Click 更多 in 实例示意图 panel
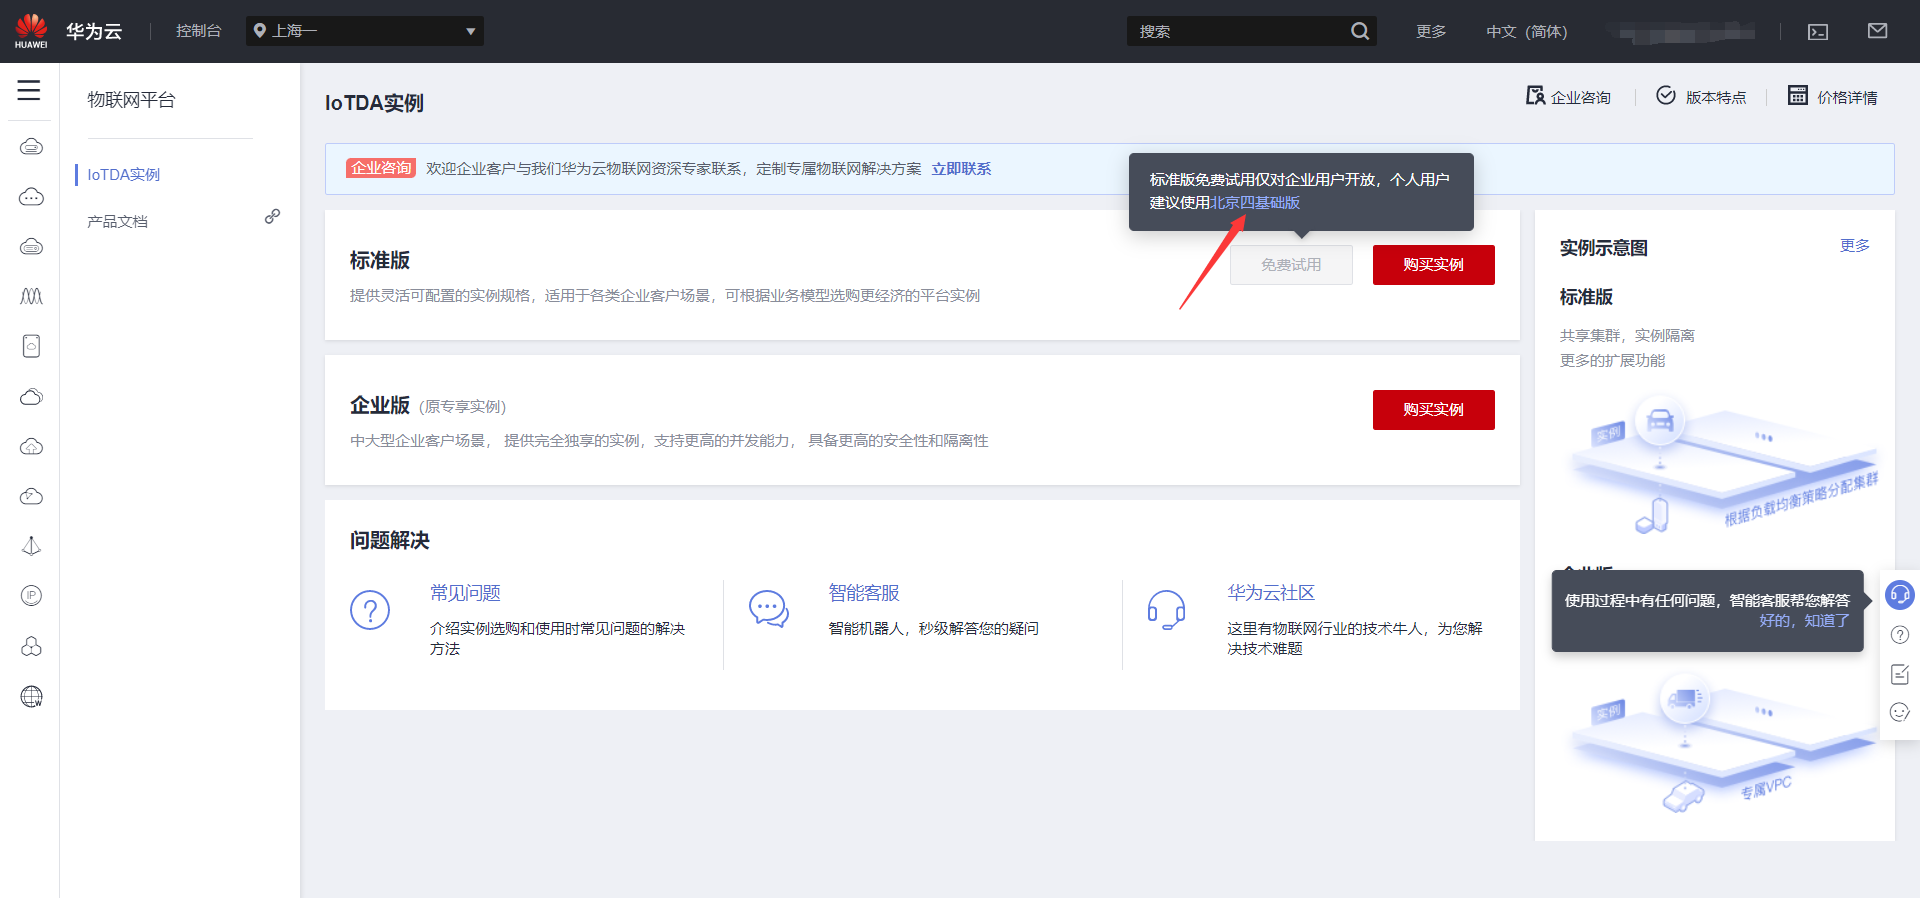 pos(1855,246)
